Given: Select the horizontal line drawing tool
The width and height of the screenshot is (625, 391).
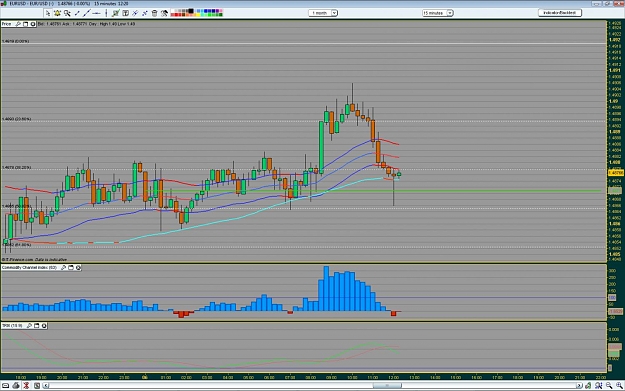Looking at the screenshot, I should 96,13.
